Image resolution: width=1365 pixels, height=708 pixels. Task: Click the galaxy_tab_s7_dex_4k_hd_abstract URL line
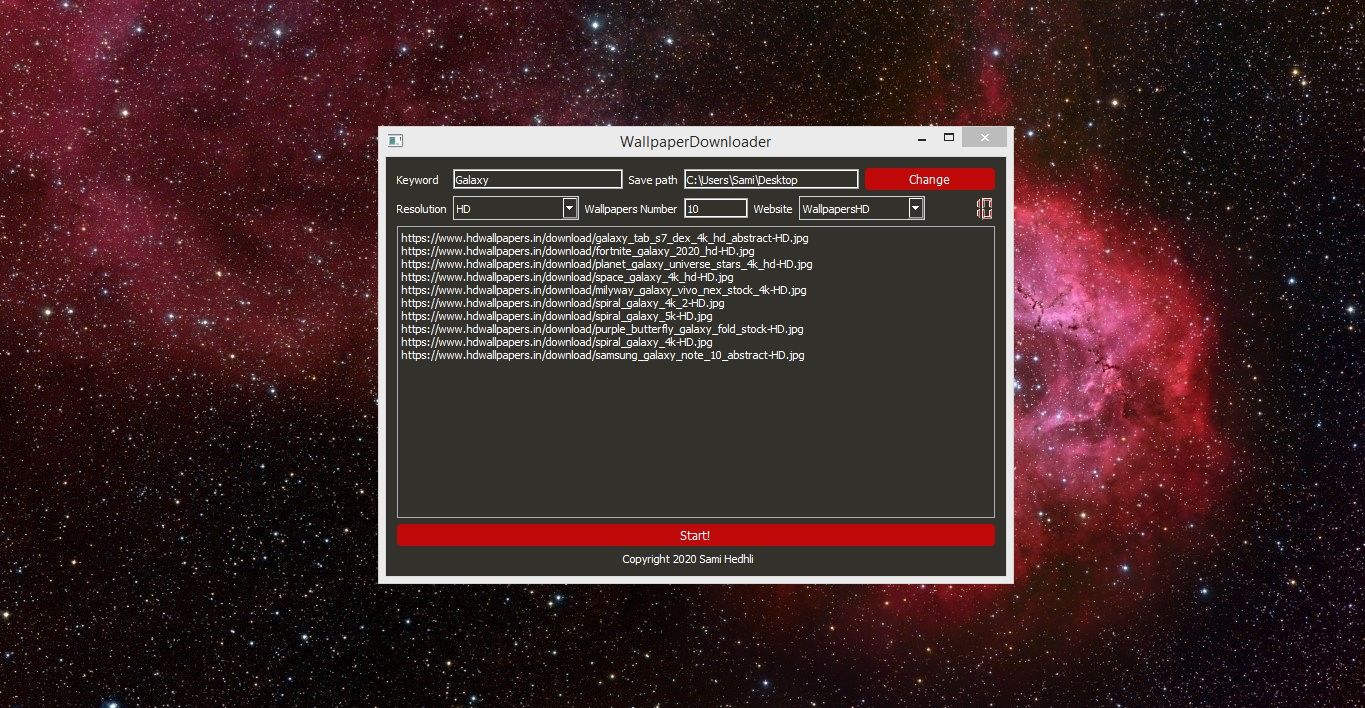coord(604,239)
